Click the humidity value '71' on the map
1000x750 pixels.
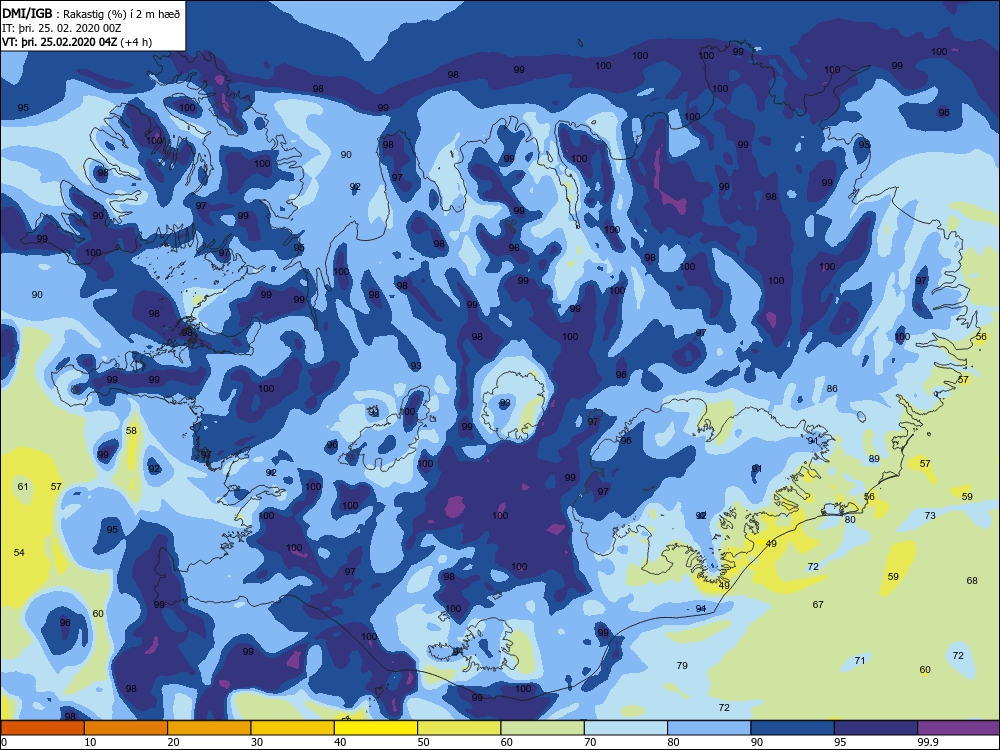pos(860,661)
